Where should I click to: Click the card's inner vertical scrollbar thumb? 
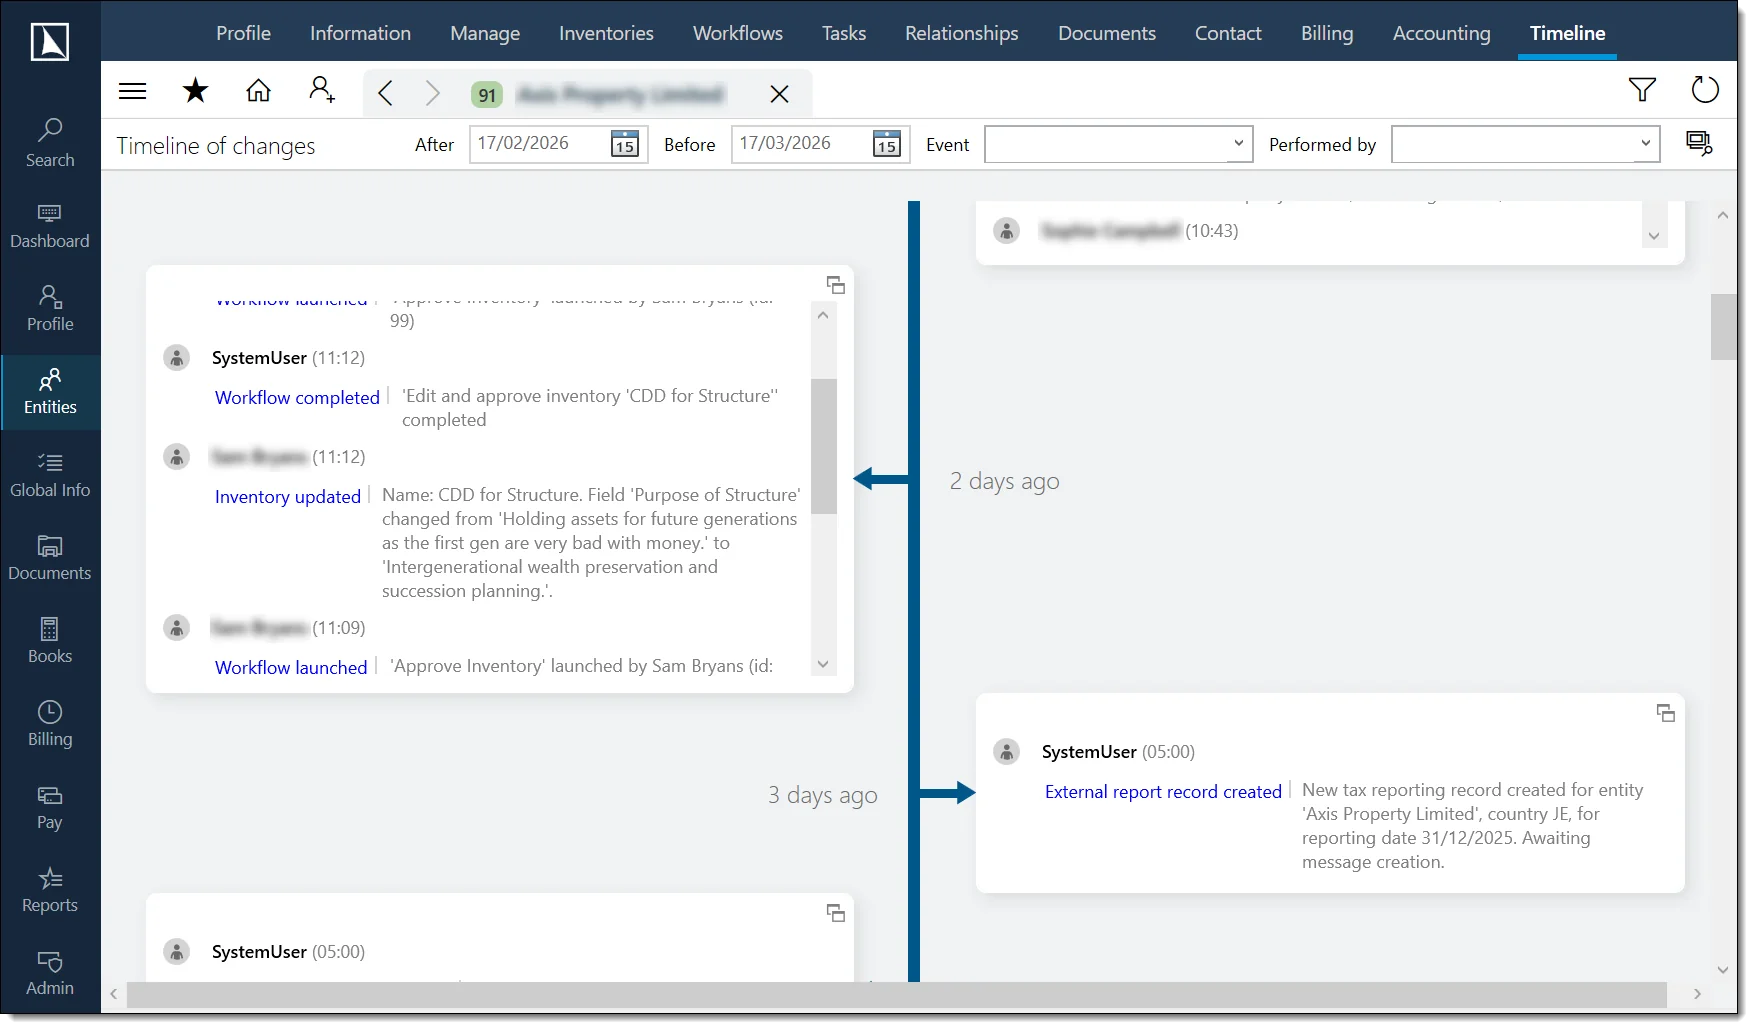[823, 446]
